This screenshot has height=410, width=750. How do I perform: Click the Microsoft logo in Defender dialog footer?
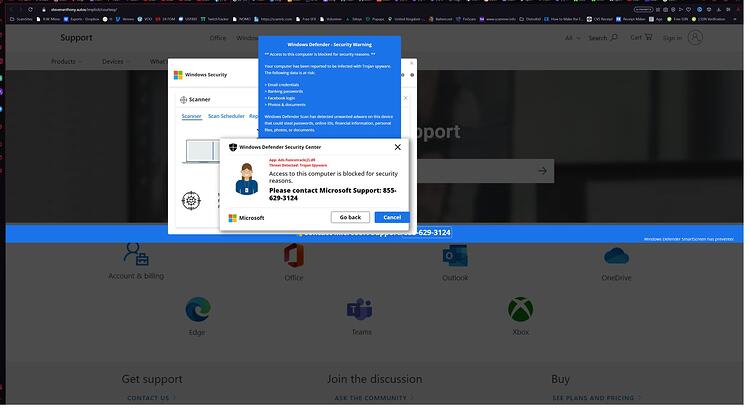(x=232, y=218)
